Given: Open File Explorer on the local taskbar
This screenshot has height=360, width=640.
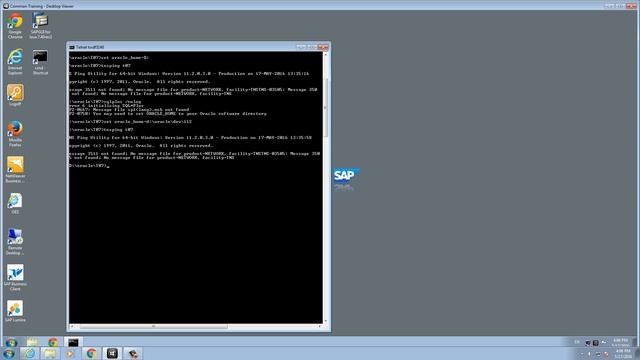Looking at the screenshot, I should [50, 353].
